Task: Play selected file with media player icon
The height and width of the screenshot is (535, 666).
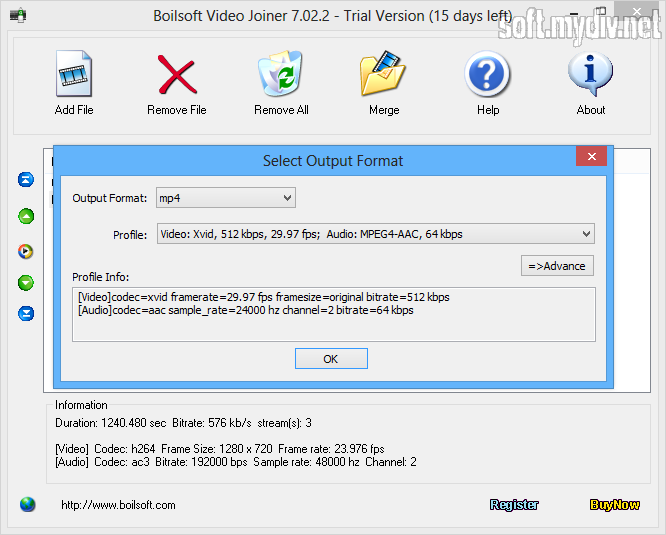Action: [x=25, y=251]
